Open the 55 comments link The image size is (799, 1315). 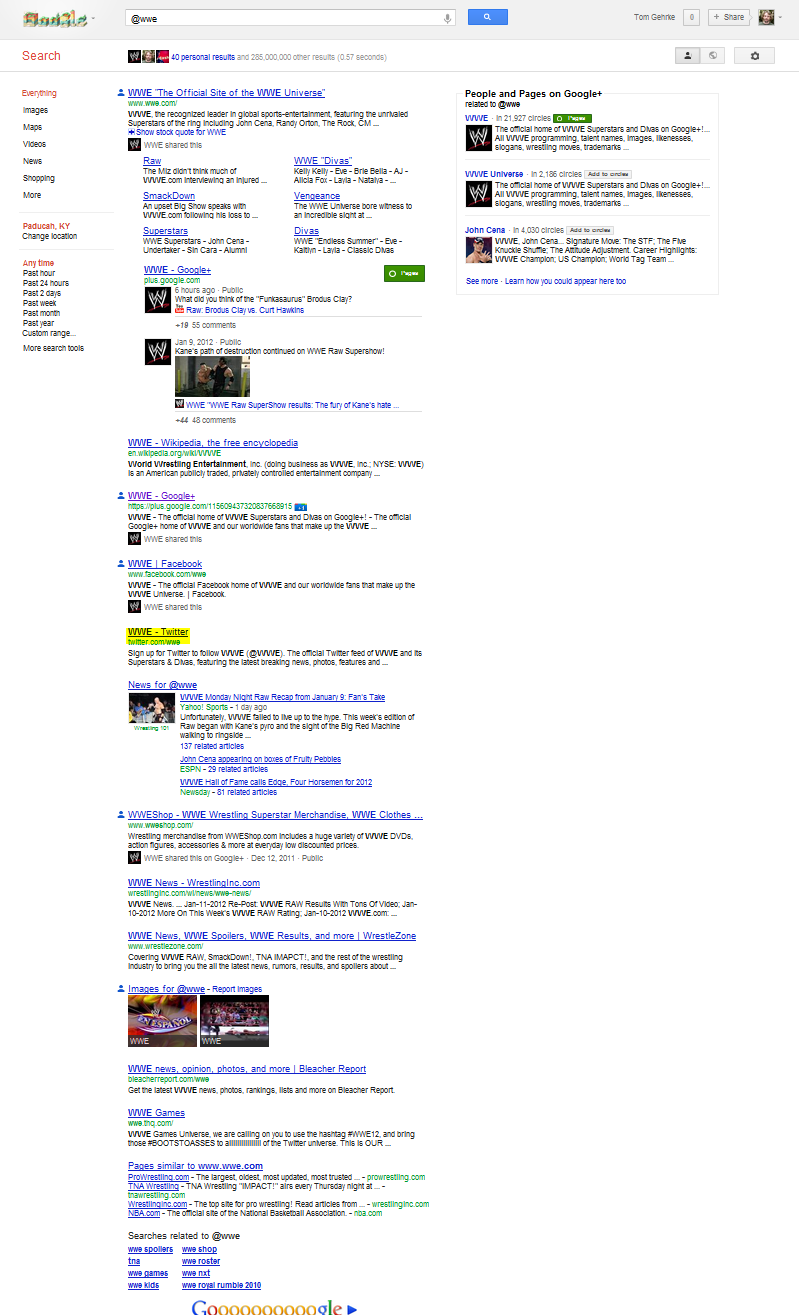click(214, 326)
